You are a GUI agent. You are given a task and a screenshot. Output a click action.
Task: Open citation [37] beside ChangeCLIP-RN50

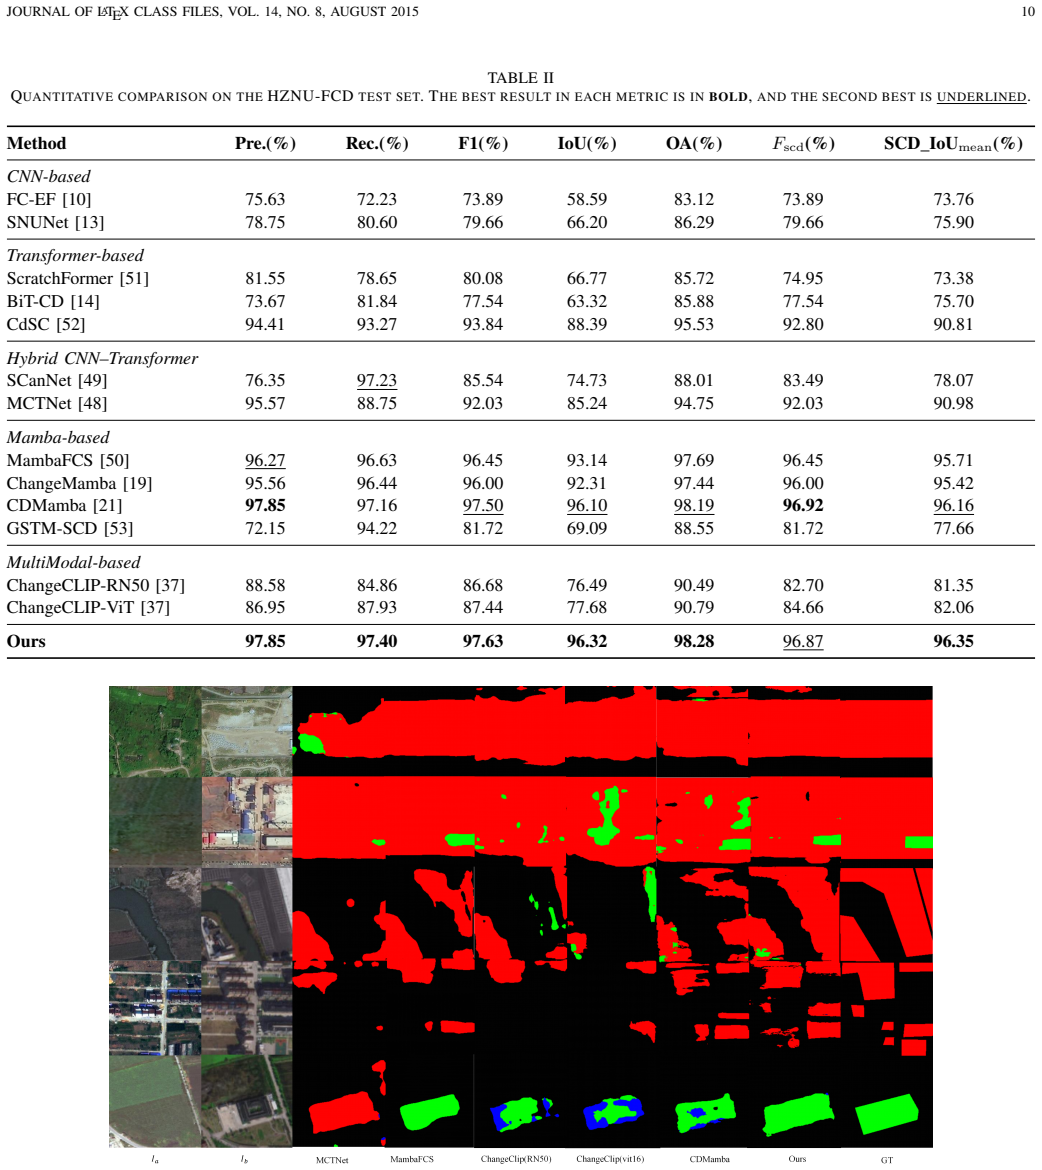coord(169,585)
